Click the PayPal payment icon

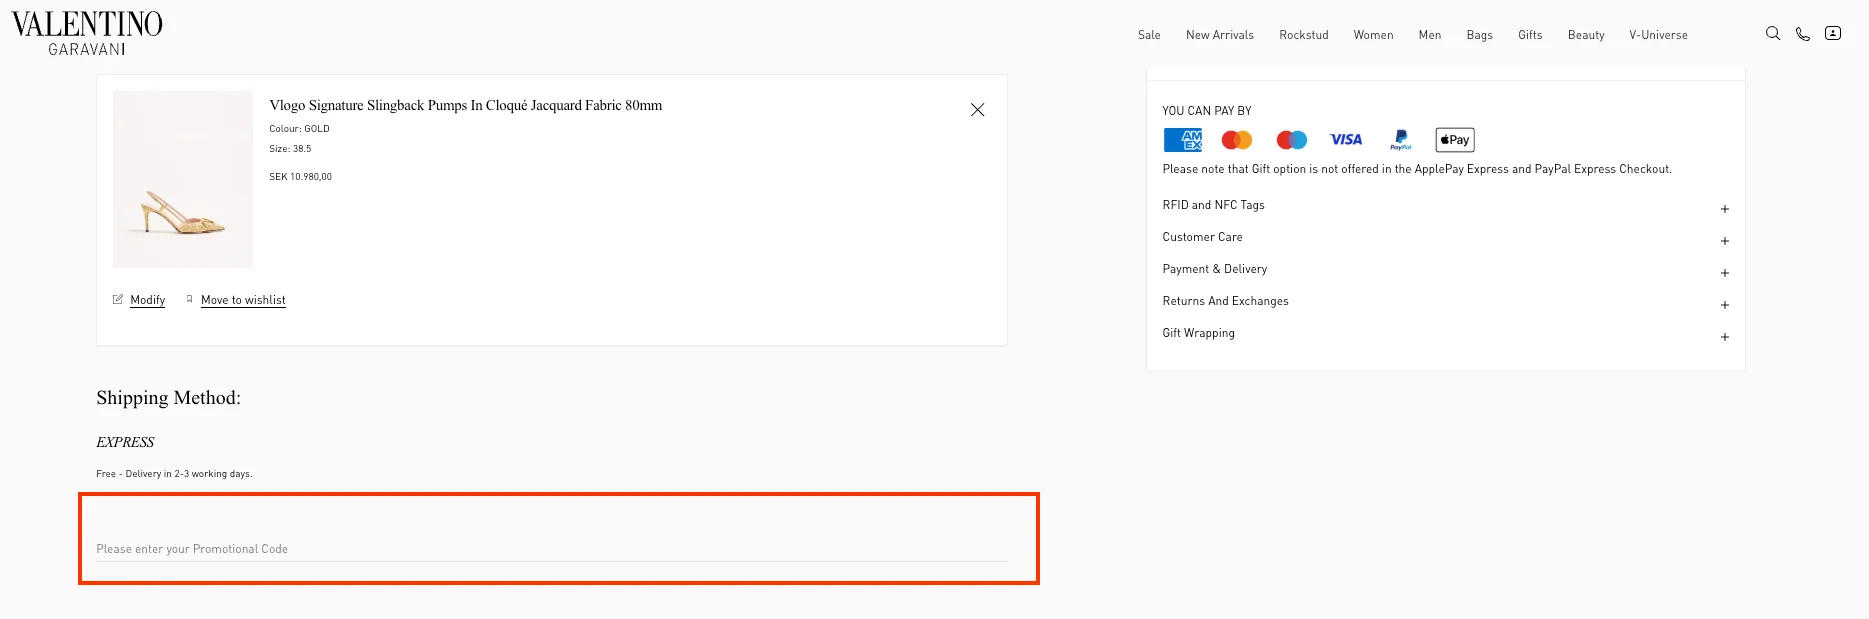coord(1400,140)
